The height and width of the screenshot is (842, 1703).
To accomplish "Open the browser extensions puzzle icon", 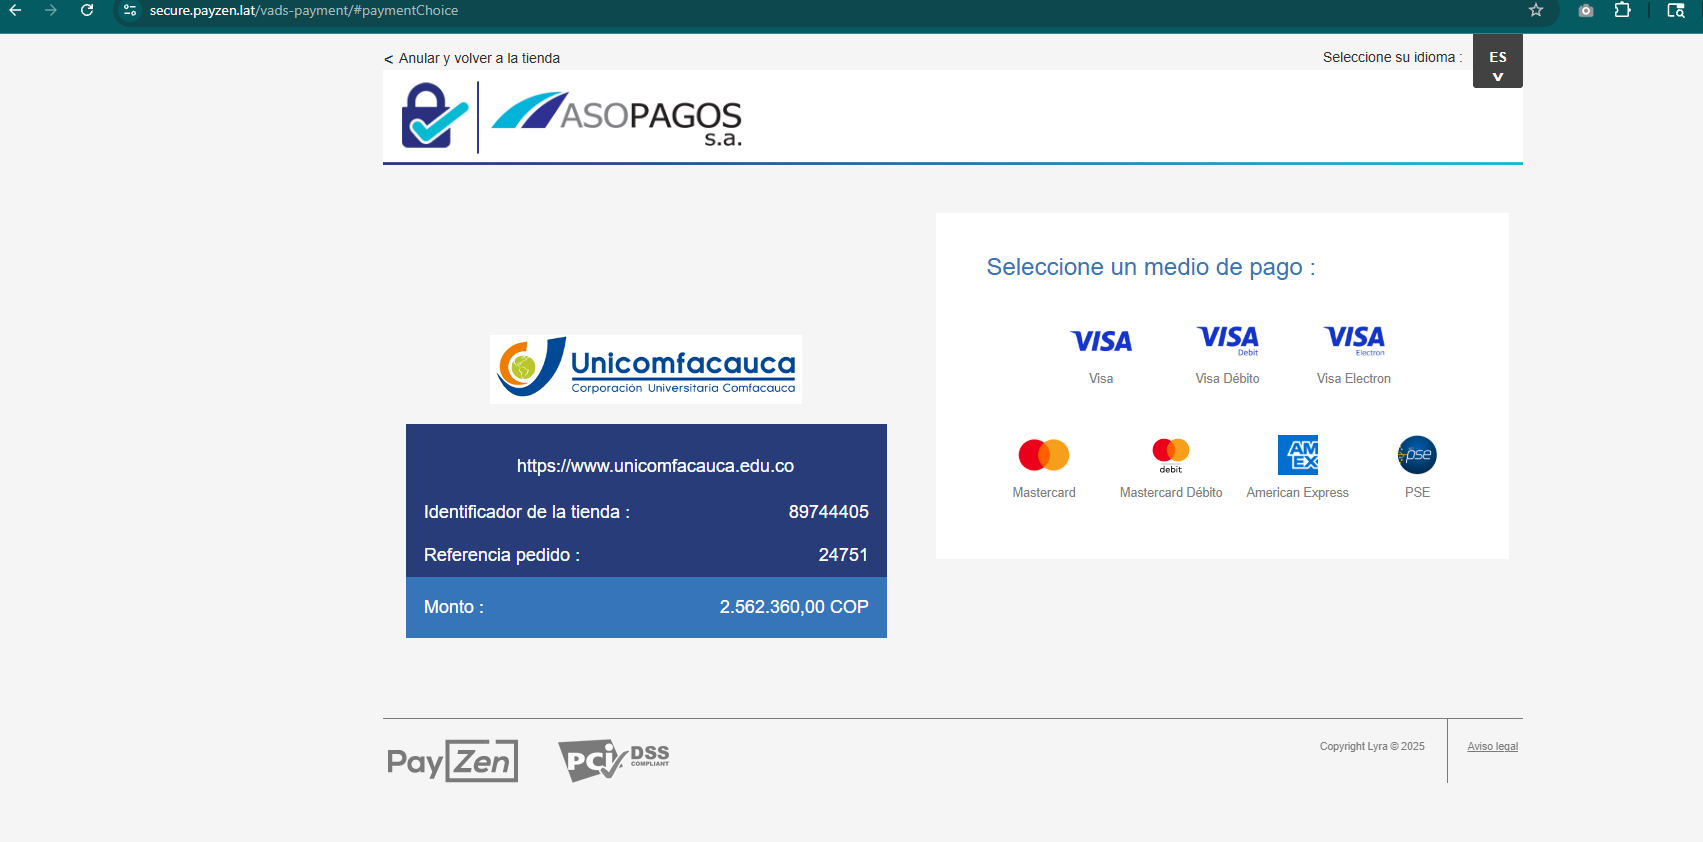I will [x=1622, y=10].
